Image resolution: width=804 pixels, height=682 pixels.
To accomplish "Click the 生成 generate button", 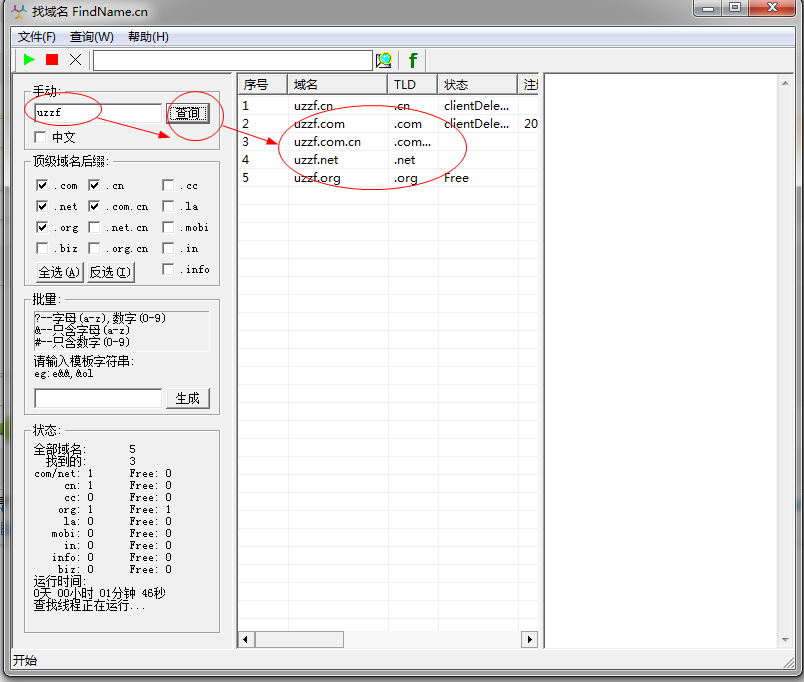I will (x=188, y=398).
